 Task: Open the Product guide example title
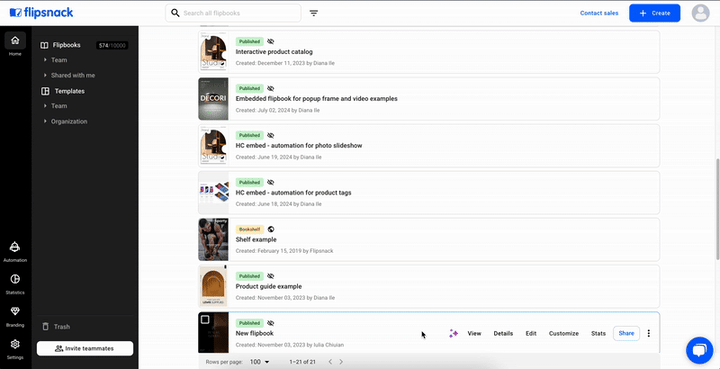269,286
